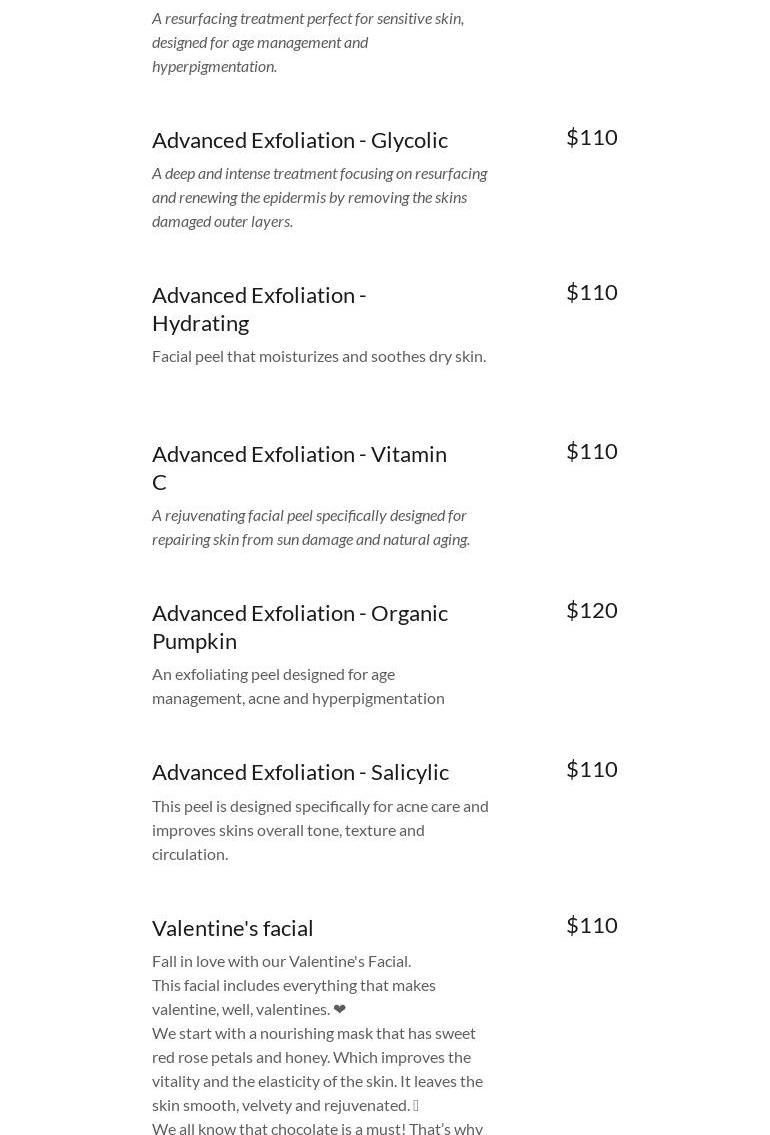Screen dimensions: 770x1135
Task: Click the $120 price for Organic Pumpkin
Action: (x=591, y=610)
